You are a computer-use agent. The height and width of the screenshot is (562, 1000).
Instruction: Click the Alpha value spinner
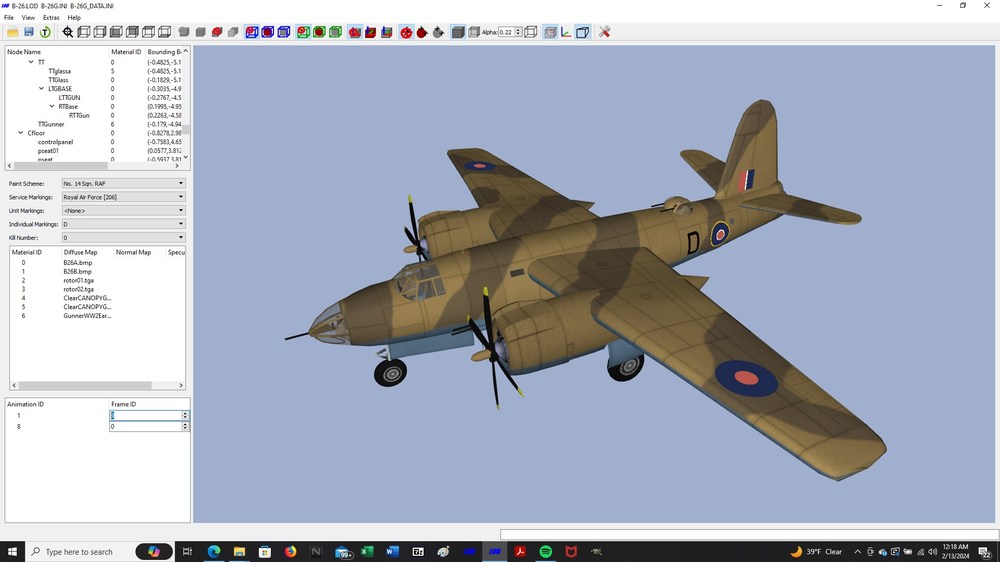pos(518,32)
